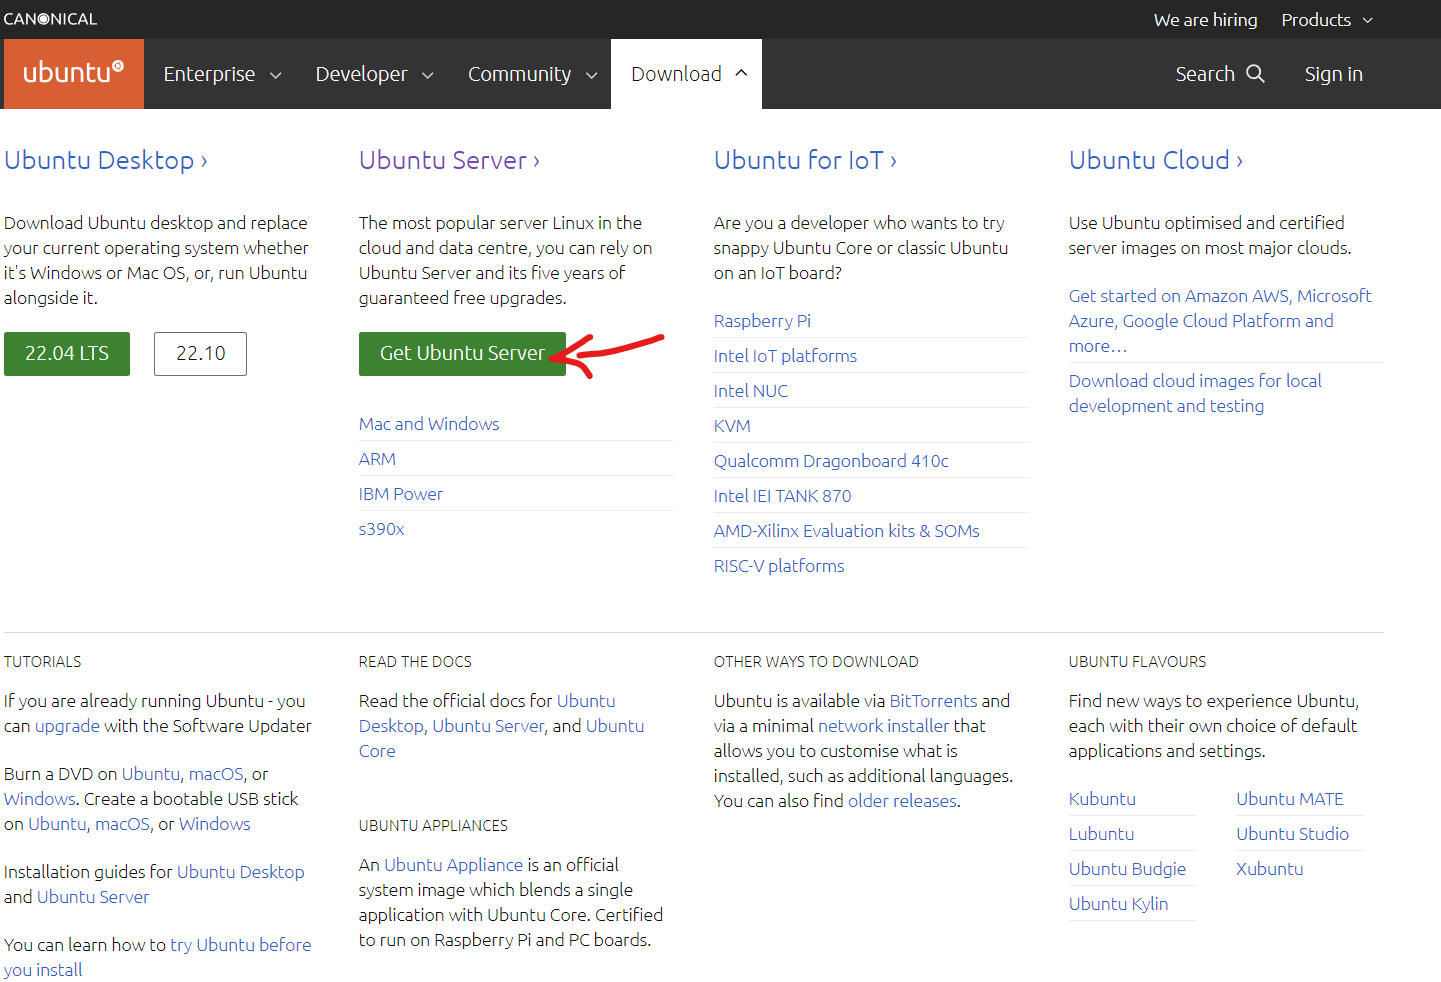Open the Intel NUC link
Image resolution: width=1441 pixels, height=982 pixels.
pyautogui.click(x=751, y=391)
